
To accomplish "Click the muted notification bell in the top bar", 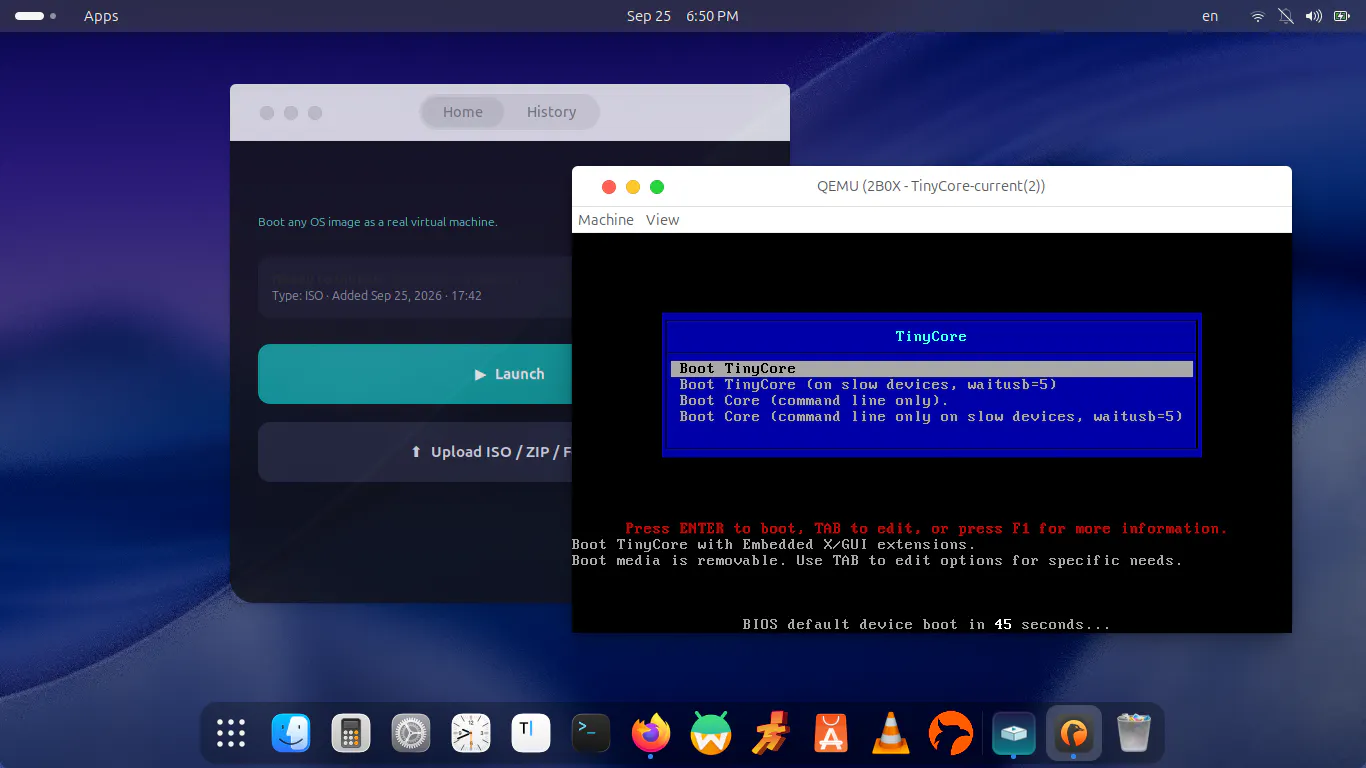I will [x=1286, y=16].
